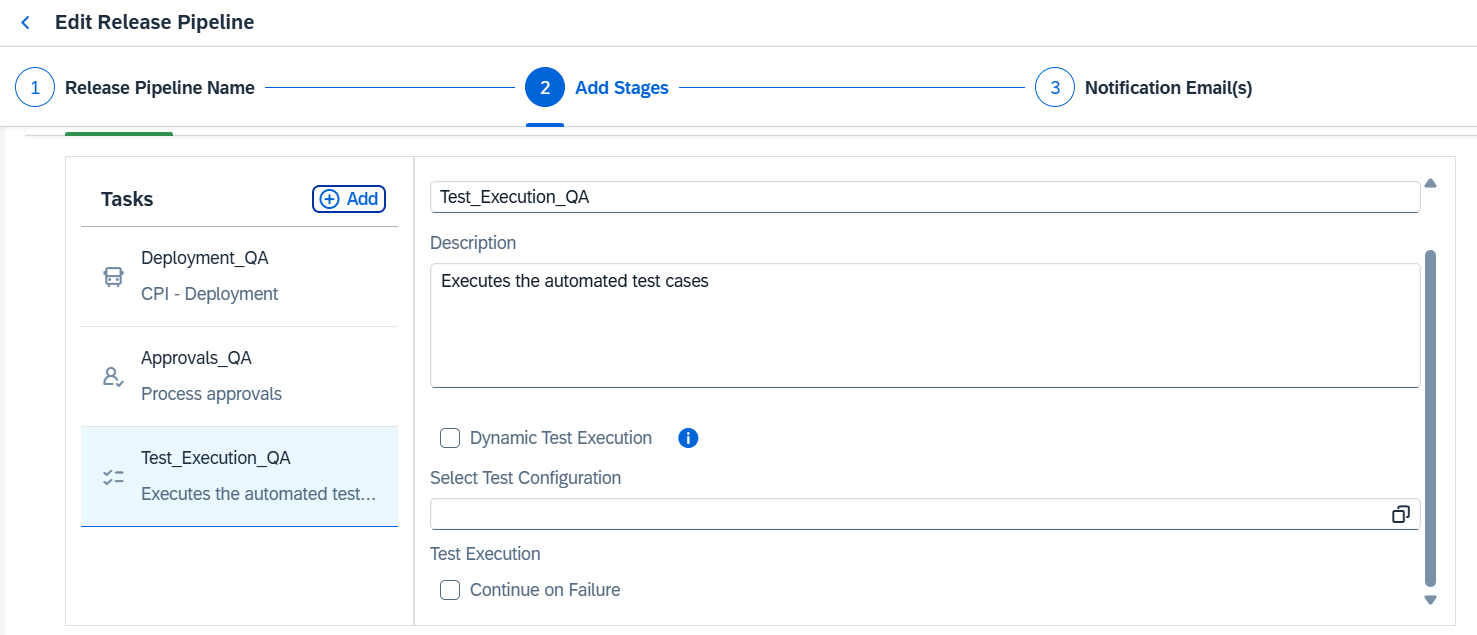Select the Add Stages step
This screenshot has width=1477, height=635.
(x=621, y=88)
